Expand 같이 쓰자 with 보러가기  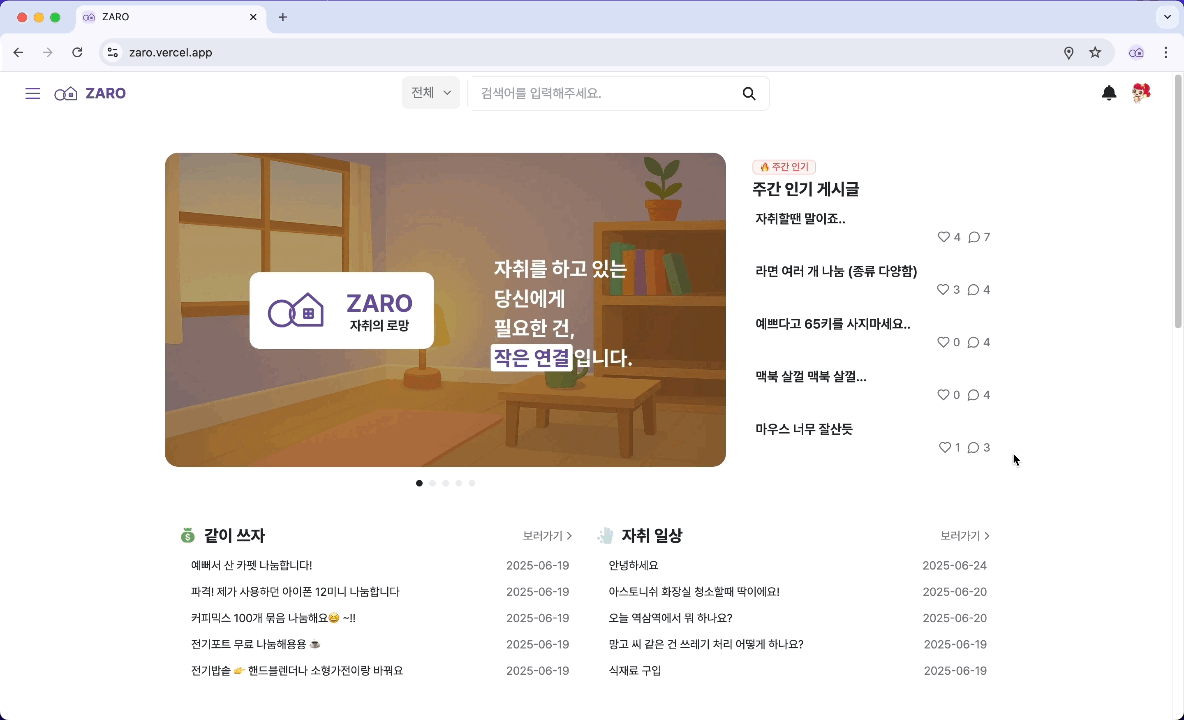point(547,536)
